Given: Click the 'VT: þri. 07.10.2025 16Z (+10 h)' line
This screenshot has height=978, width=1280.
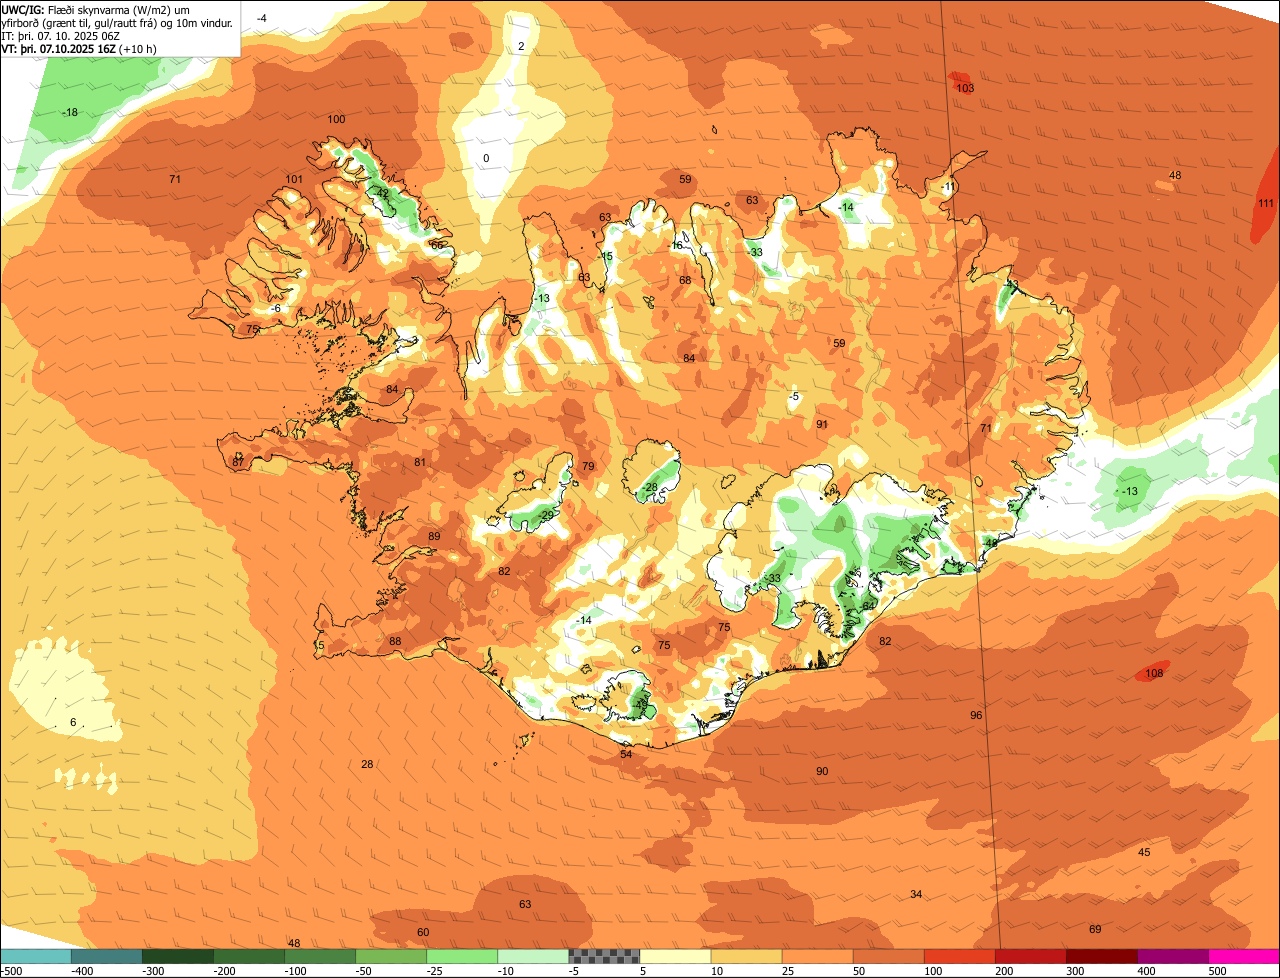Looking at the screenshot, I should click(79, 49).
